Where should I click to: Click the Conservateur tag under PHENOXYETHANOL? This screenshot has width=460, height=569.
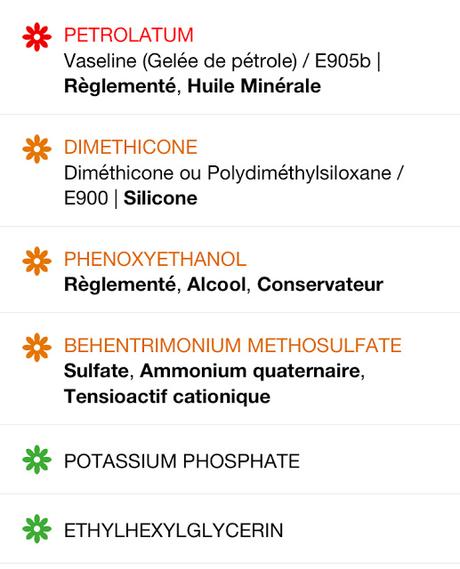320,284
